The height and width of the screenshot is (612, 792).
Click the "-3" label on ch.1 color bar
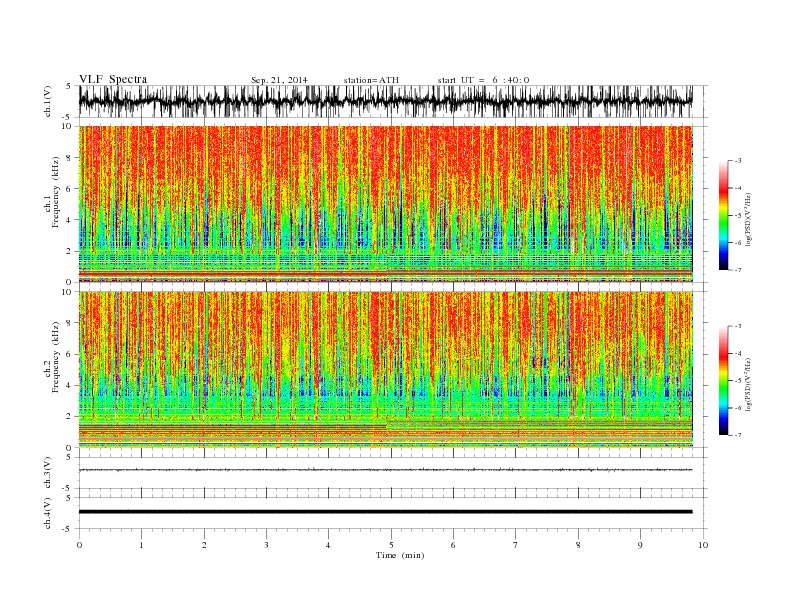(738, 161)
